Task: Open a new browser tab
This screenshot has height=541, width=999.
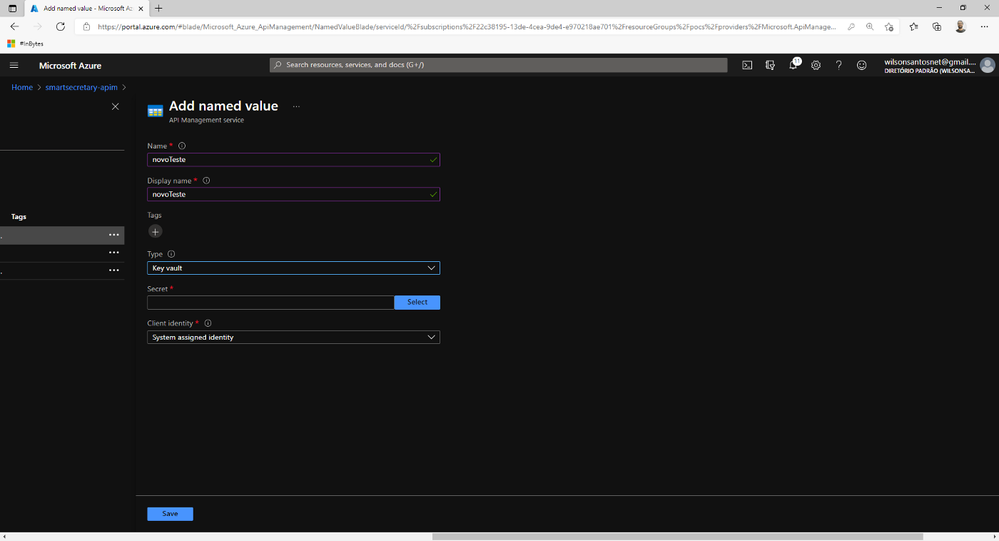Action: [159, 8]
